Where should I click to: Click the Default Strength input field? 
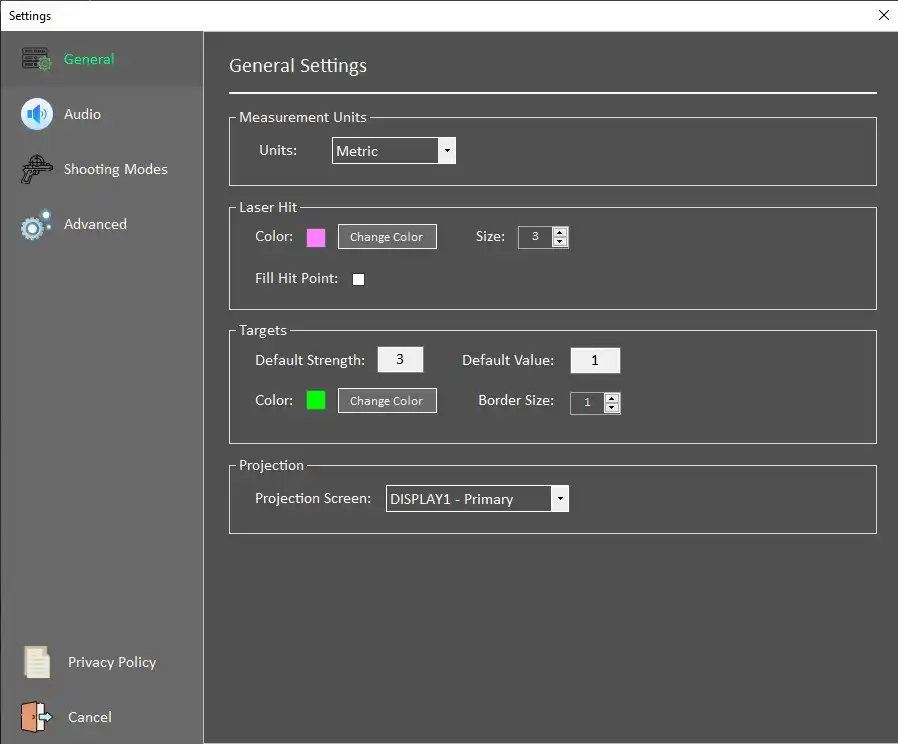400,360
